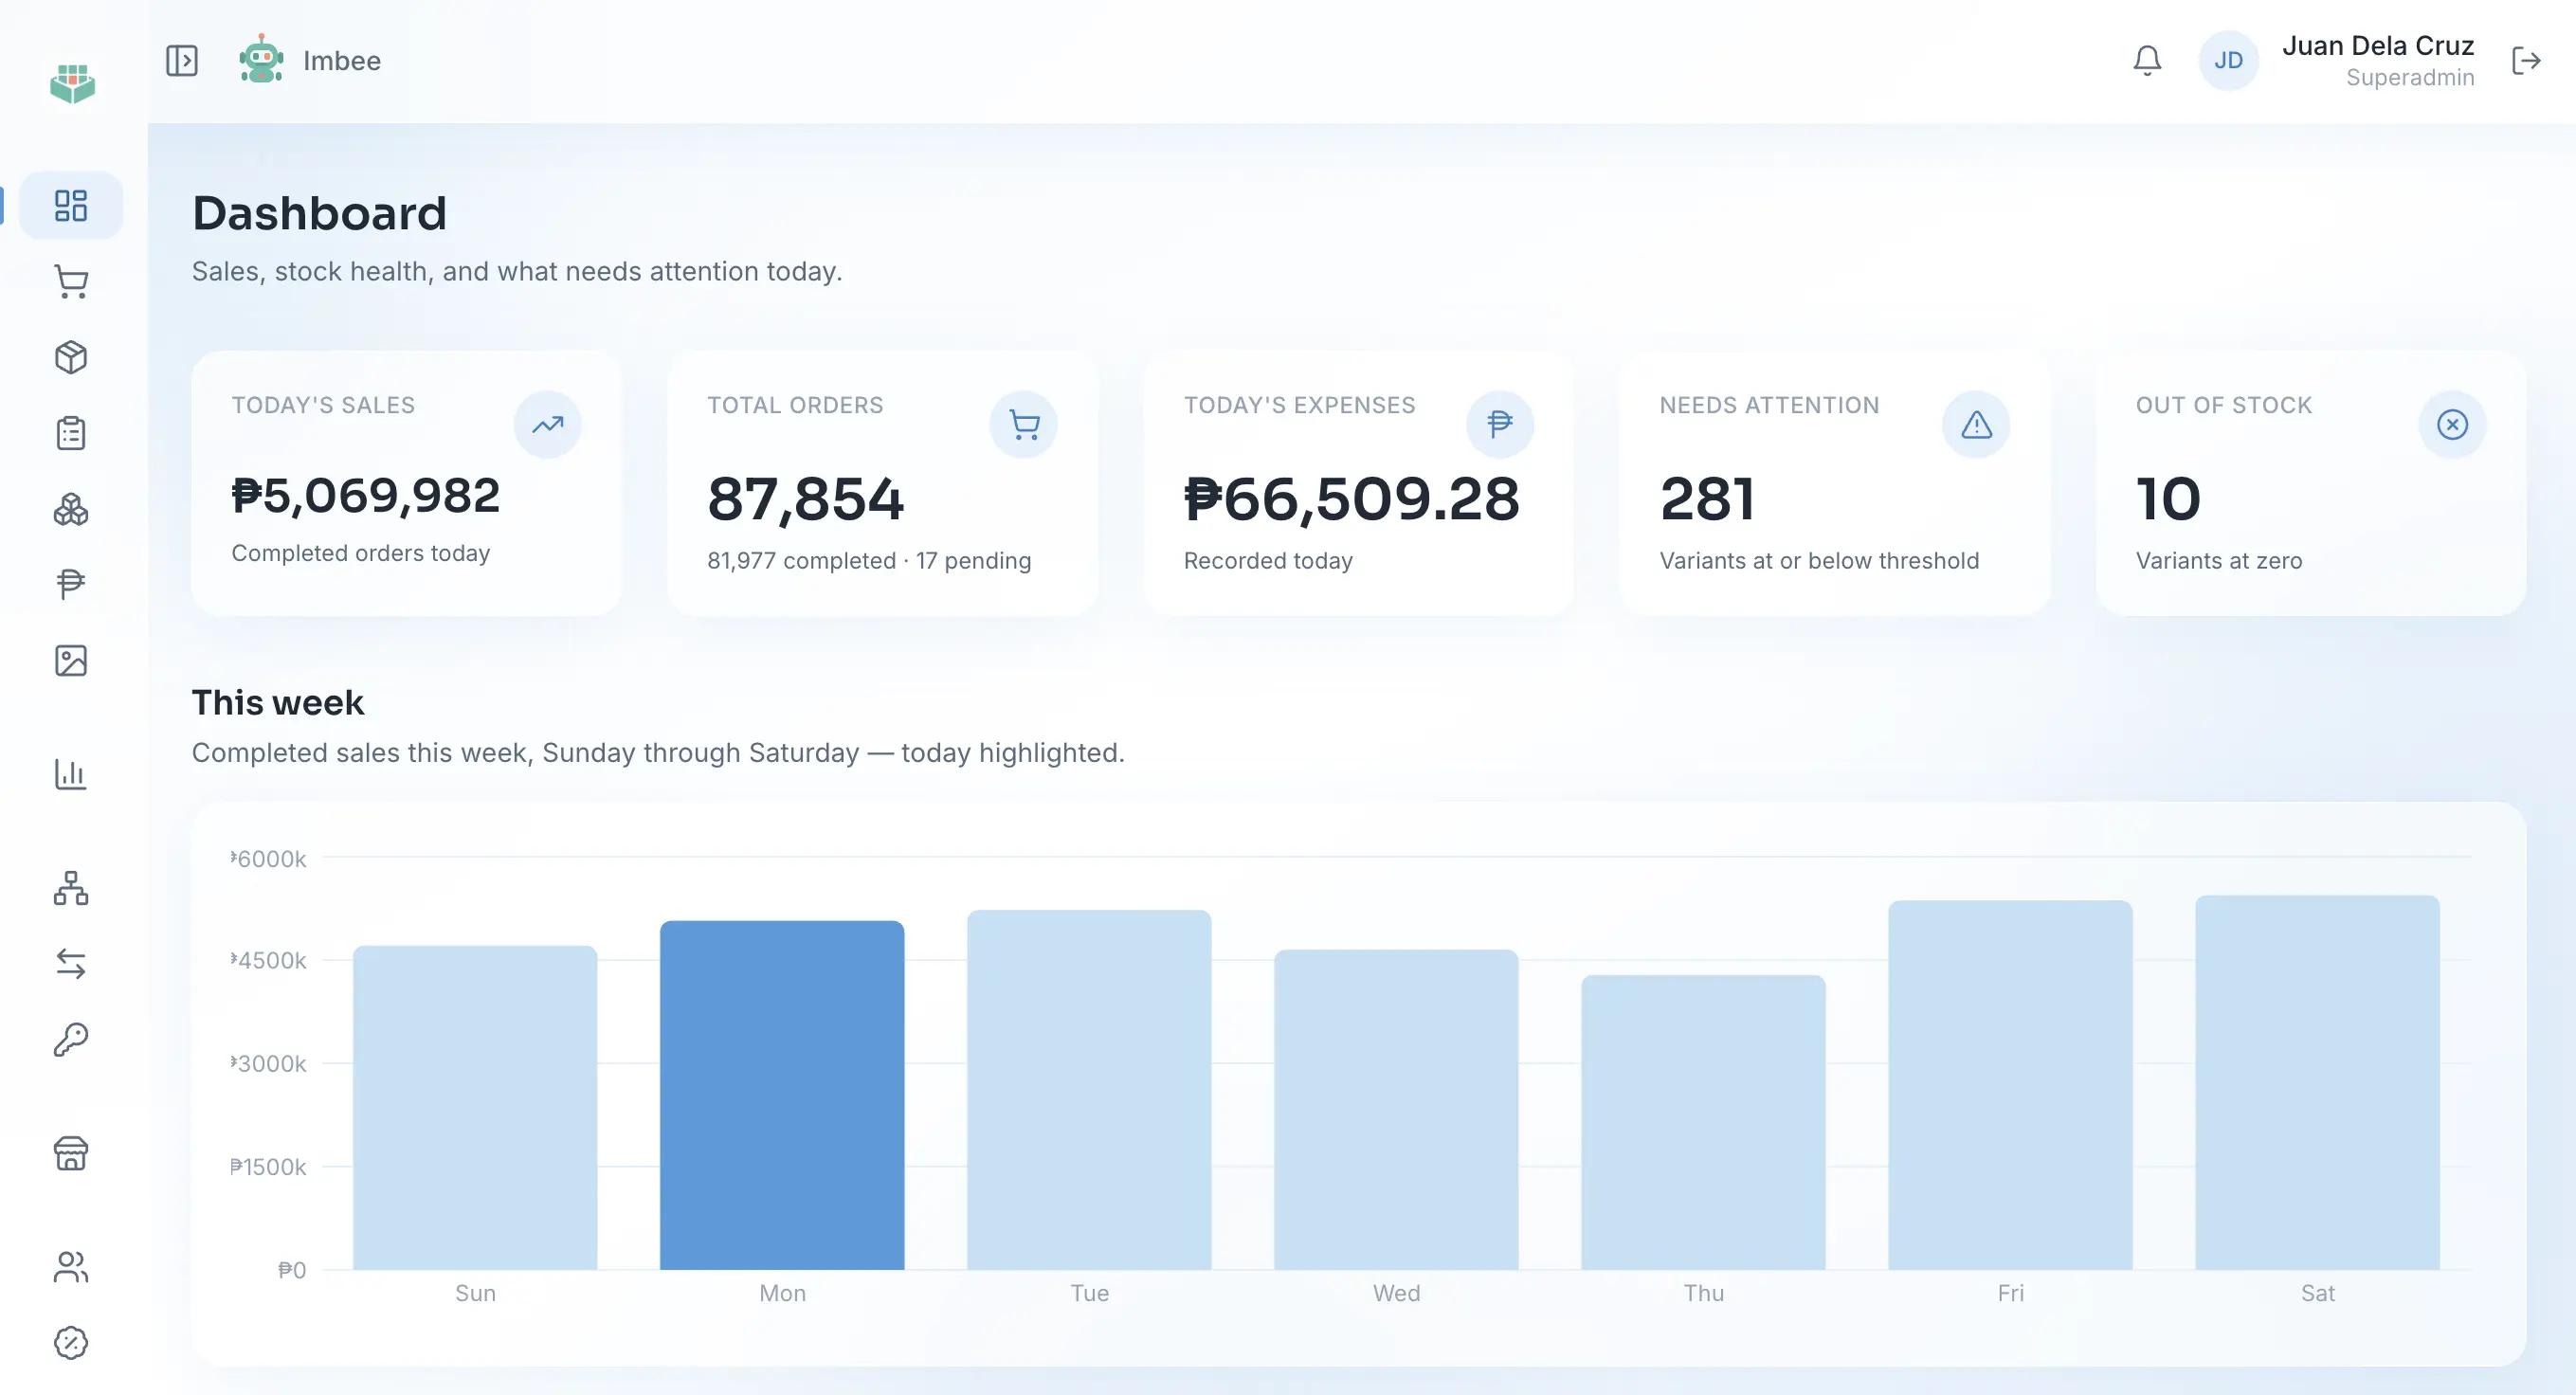Click the Fri bar in weekly chart
Screen dimensions: 2576x1395
(2010, 1085)
